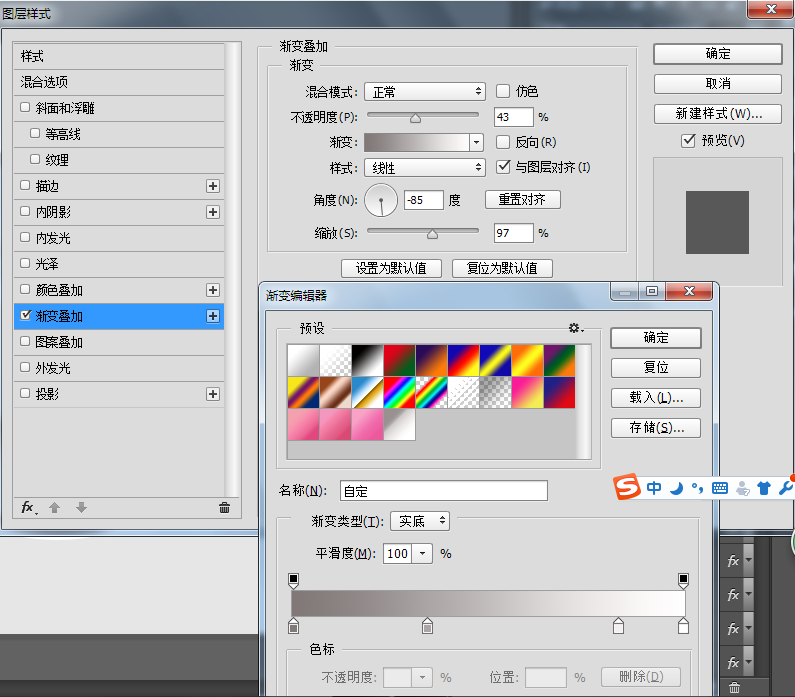This screenshot has height=697, width=795.
Task: Click the move effect up arrow
Action: pyautogui.click(x=55, y=507)
